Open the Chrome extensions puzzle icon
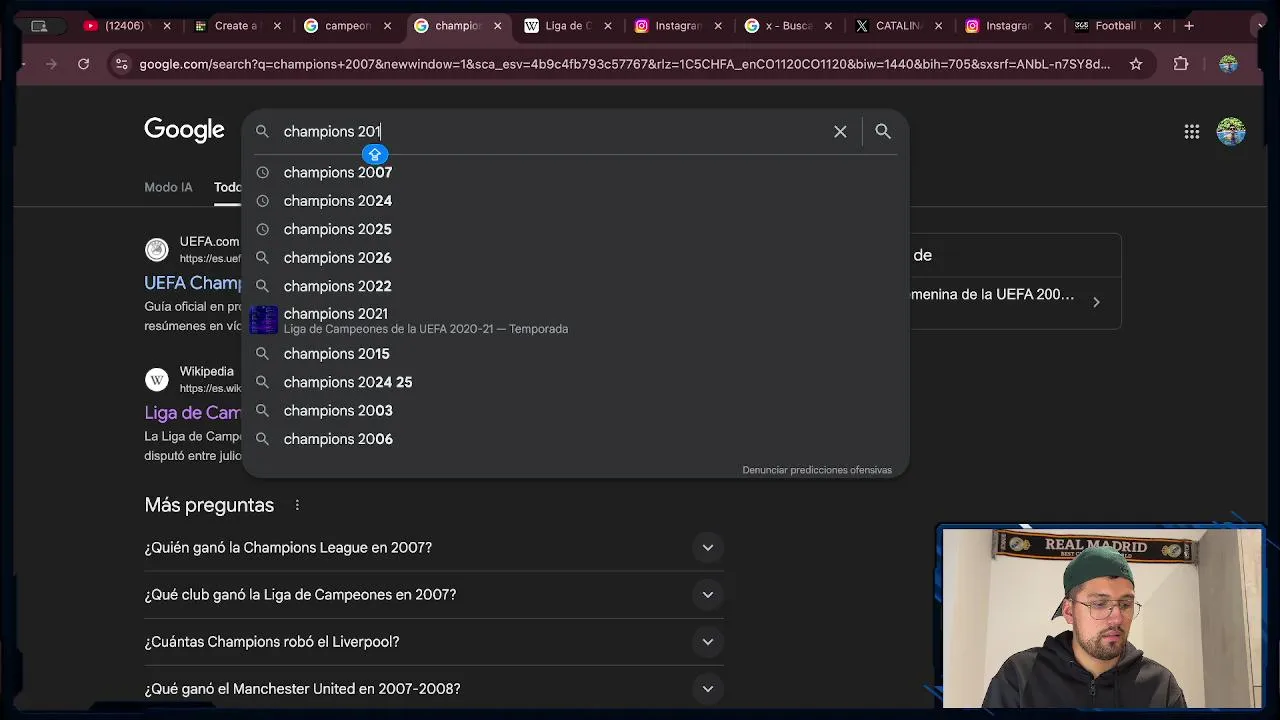This screenshot has height=720, width=1280. [1181, 64]
